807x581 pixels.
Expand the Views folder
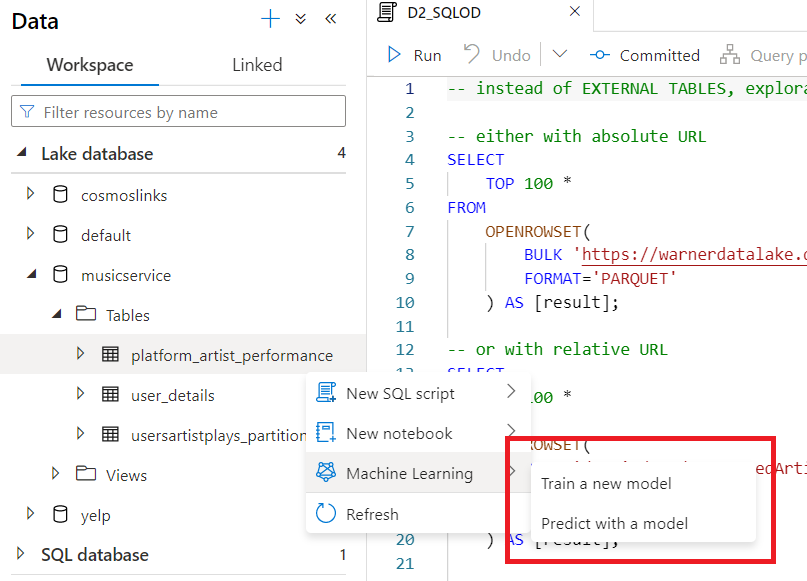(56, 474)
